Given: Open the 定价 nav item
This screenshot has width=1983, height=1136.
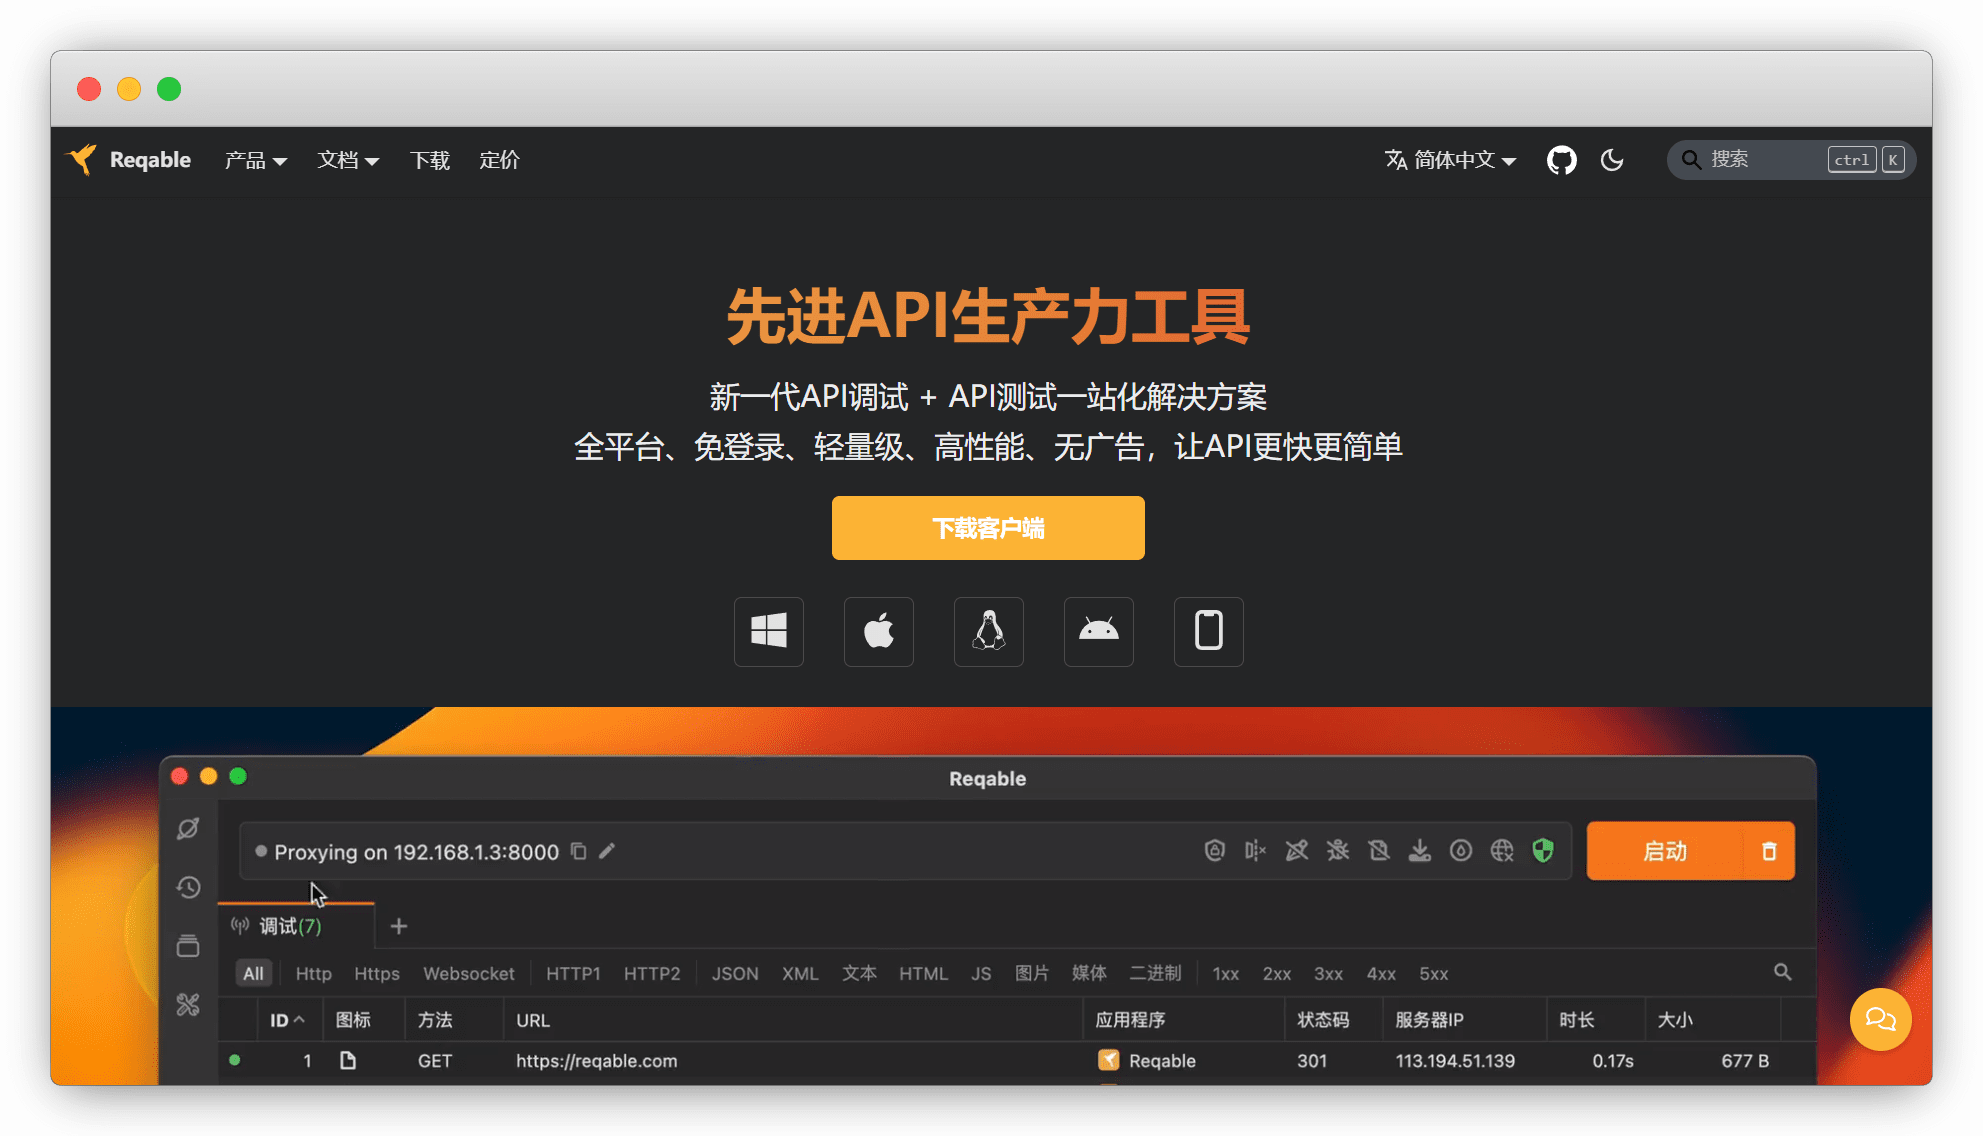Looking at the screenshot, I should click(499, 160).
